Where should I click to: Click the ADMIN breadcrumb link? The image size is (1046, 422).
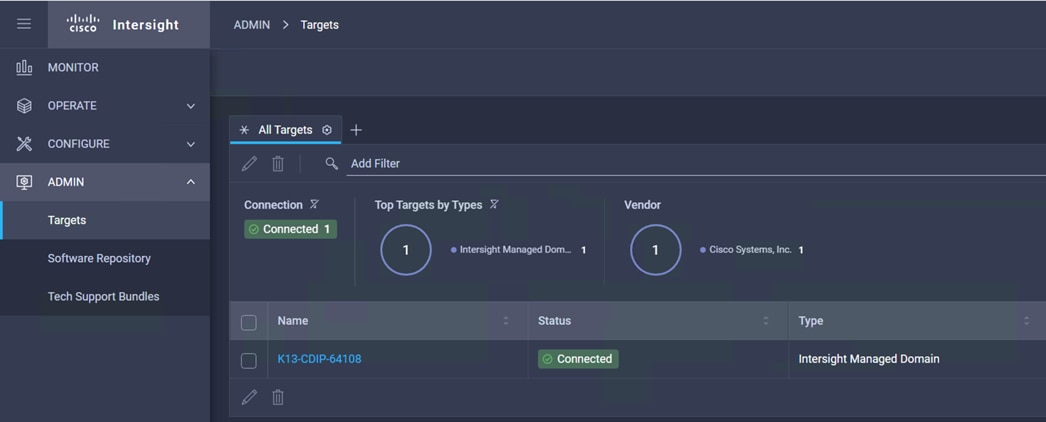click(x=251, y=25)
